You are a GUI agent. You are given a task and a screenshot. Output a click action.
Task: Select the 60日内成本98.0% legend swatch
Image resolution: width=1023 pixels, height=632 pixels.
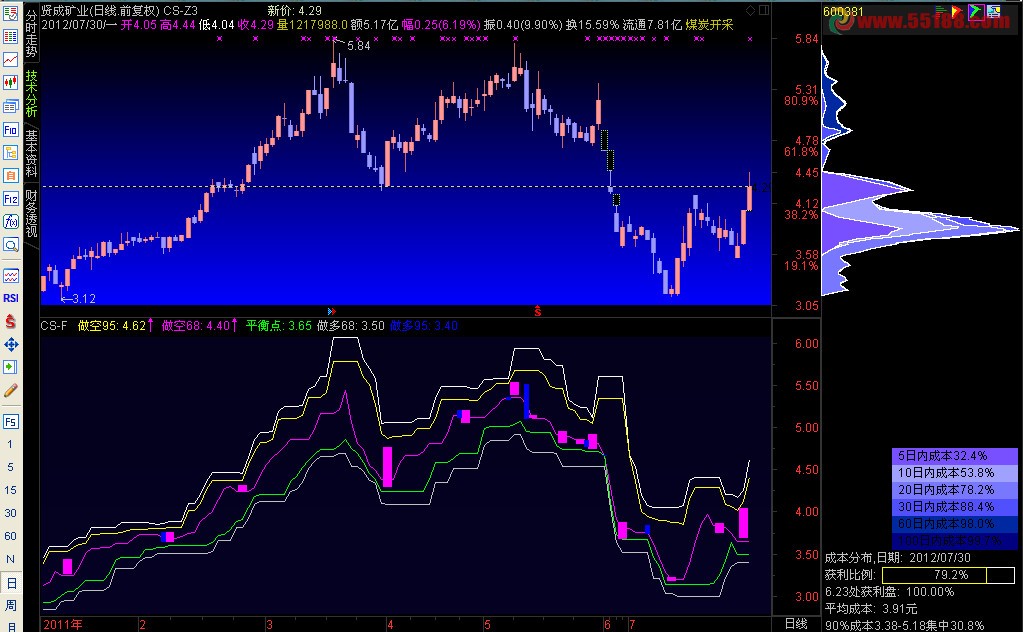pos(954,524)
